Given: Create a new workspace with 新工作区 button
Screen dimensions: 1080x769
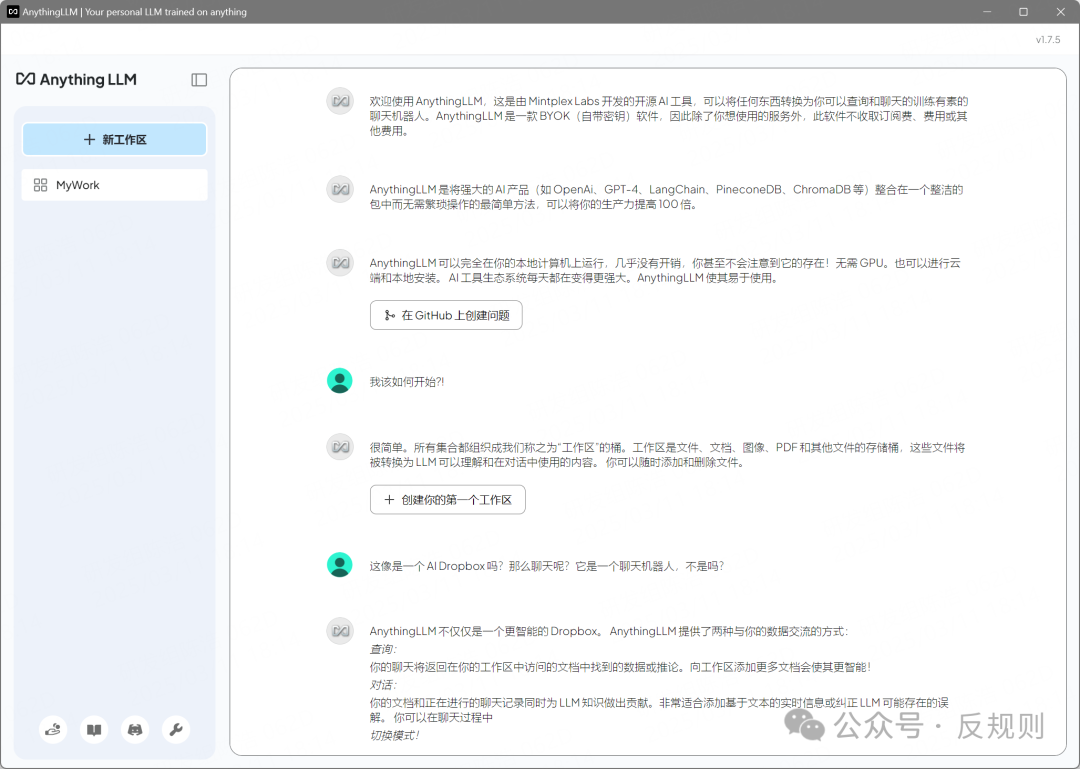Looking at the screenshot, I should click(114, 139).
